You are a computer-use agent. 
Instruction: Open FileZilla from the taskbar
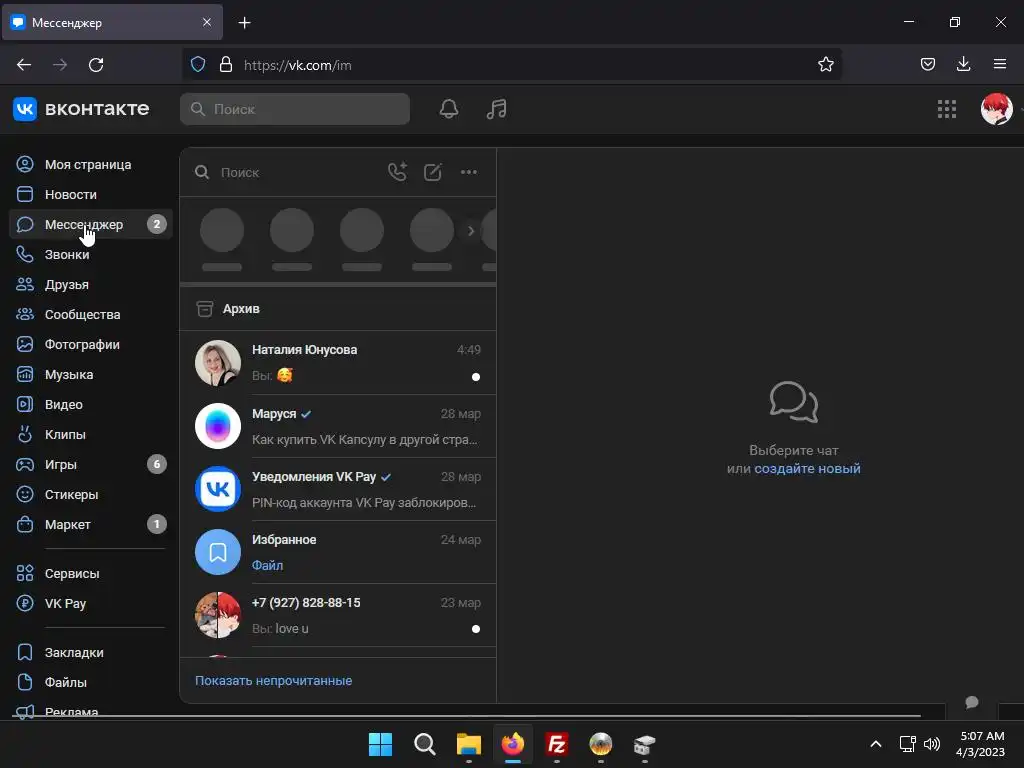[x=556, y=744]
